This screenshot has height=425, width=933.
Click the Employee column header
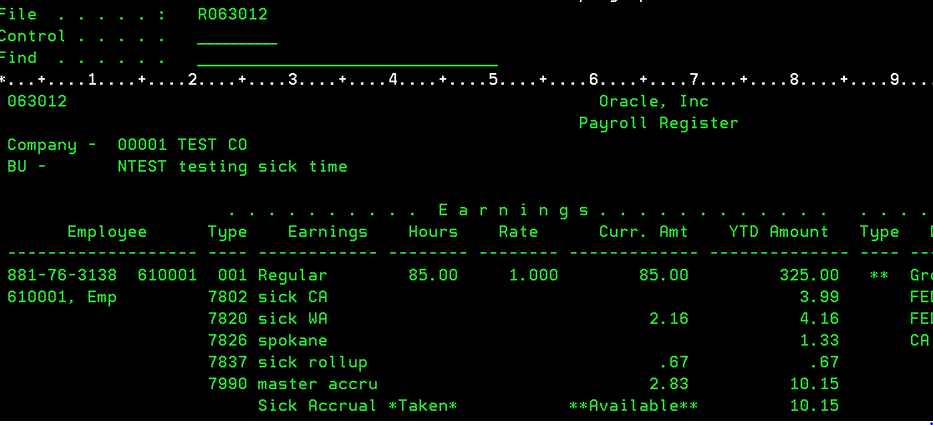point(107,232)
